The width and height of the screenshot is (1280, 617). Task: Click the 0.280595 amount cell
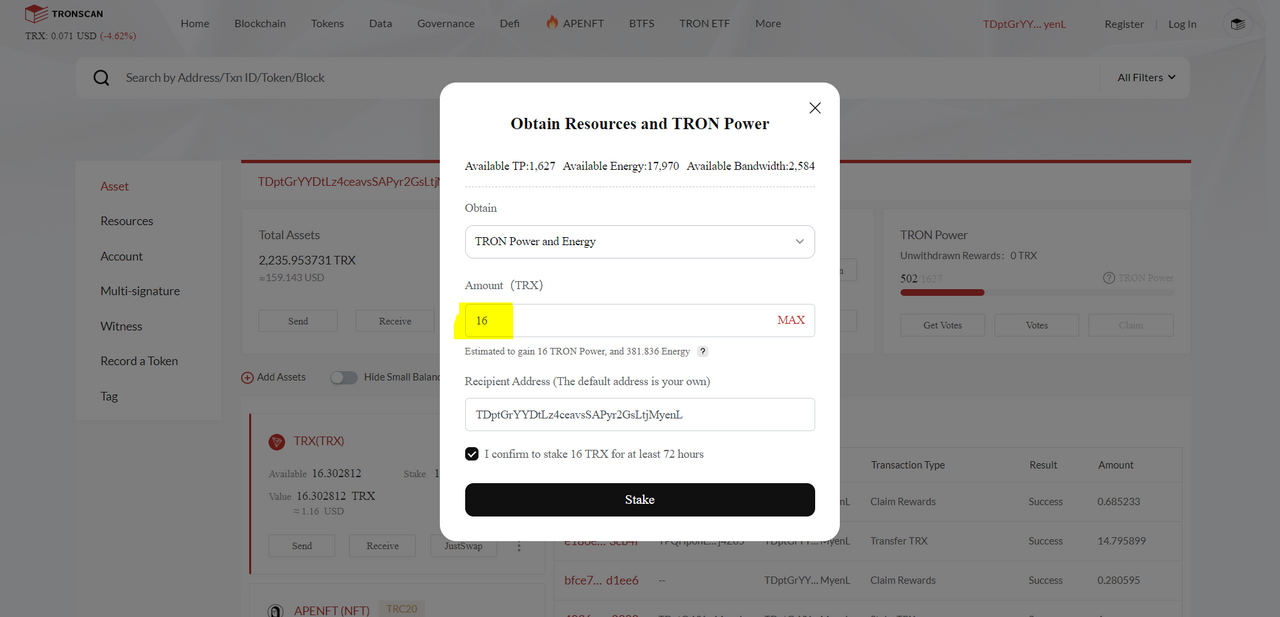(x=1119, y=580)
